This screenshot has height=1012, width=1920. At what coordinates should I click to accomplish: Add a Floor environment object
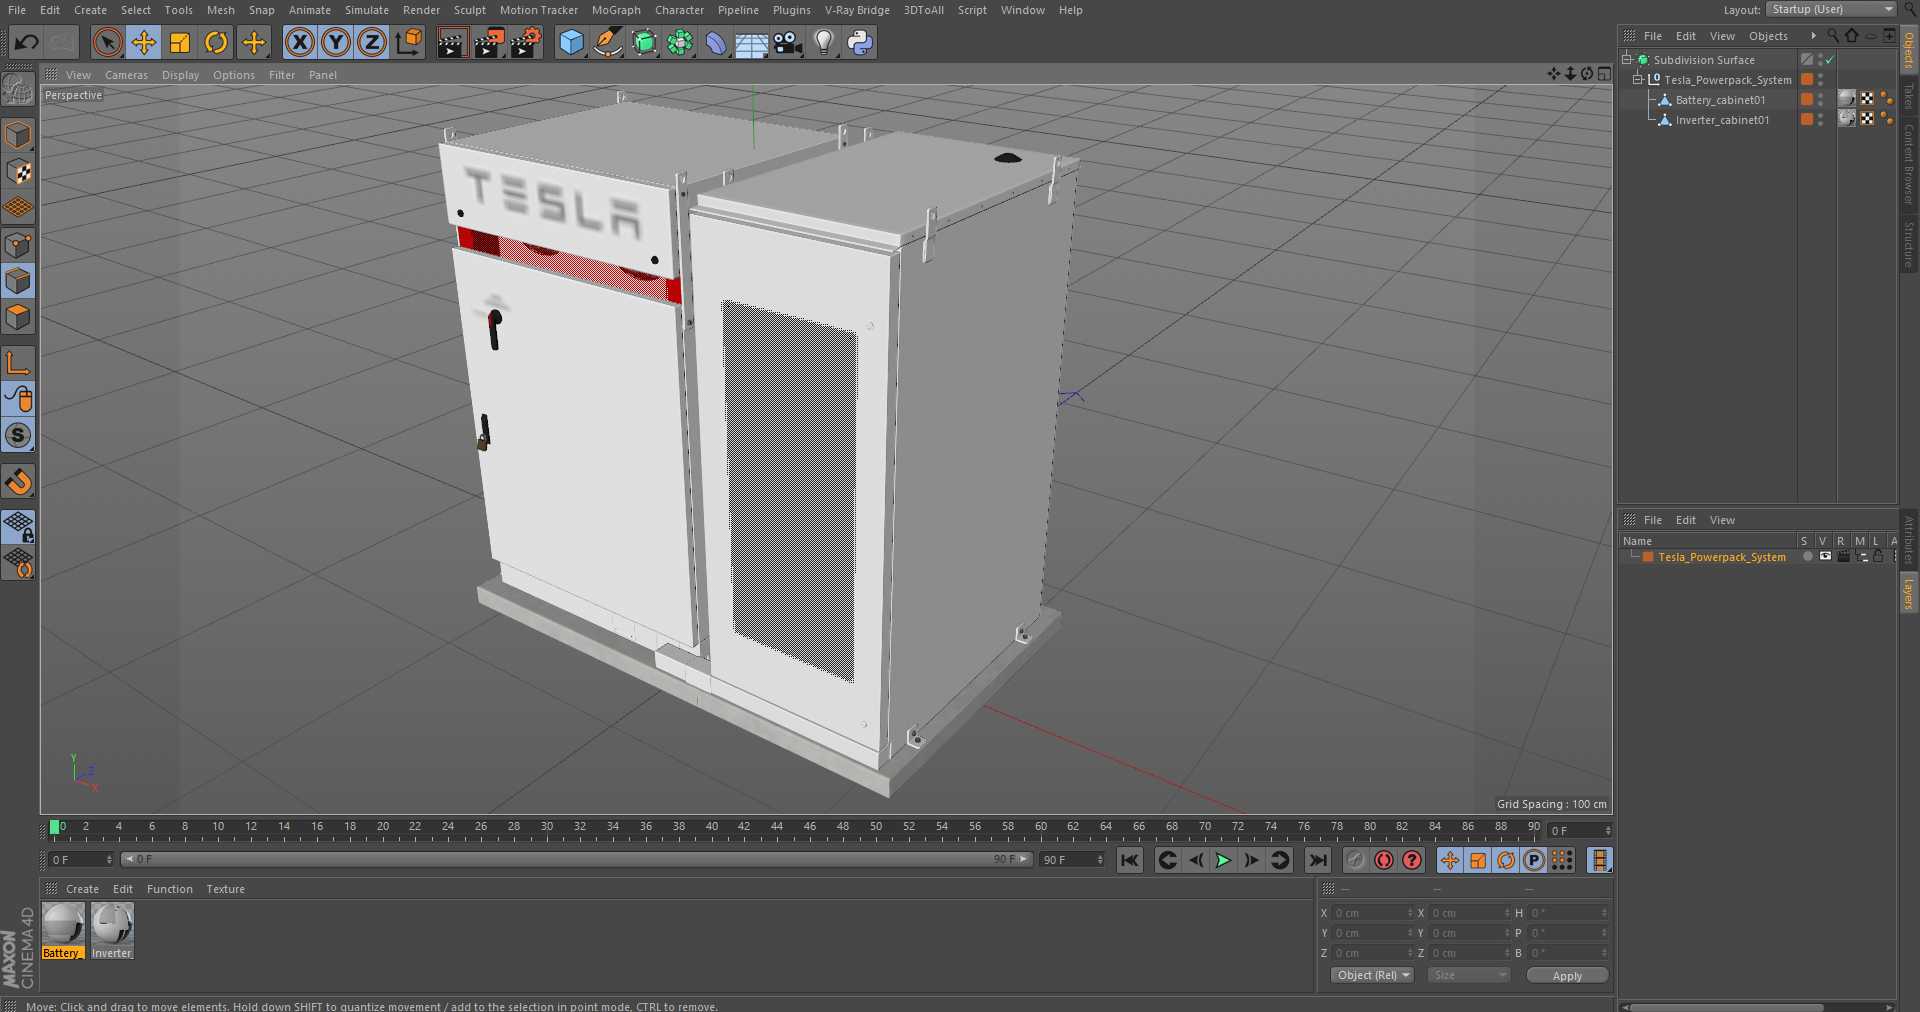[x=751, y=42]
